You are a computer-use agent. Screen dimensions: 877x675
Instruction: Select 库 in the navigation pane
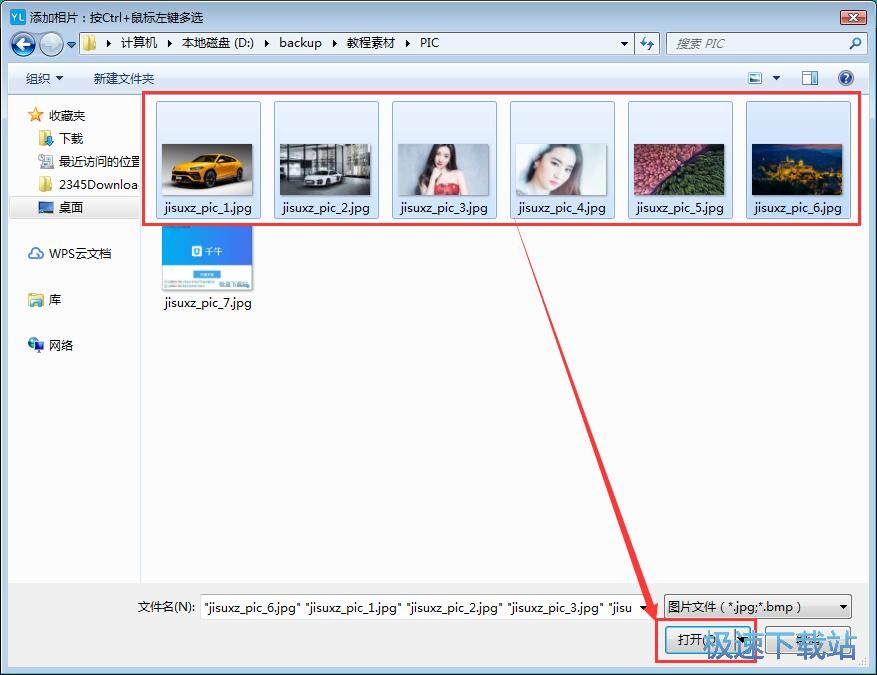55,300
